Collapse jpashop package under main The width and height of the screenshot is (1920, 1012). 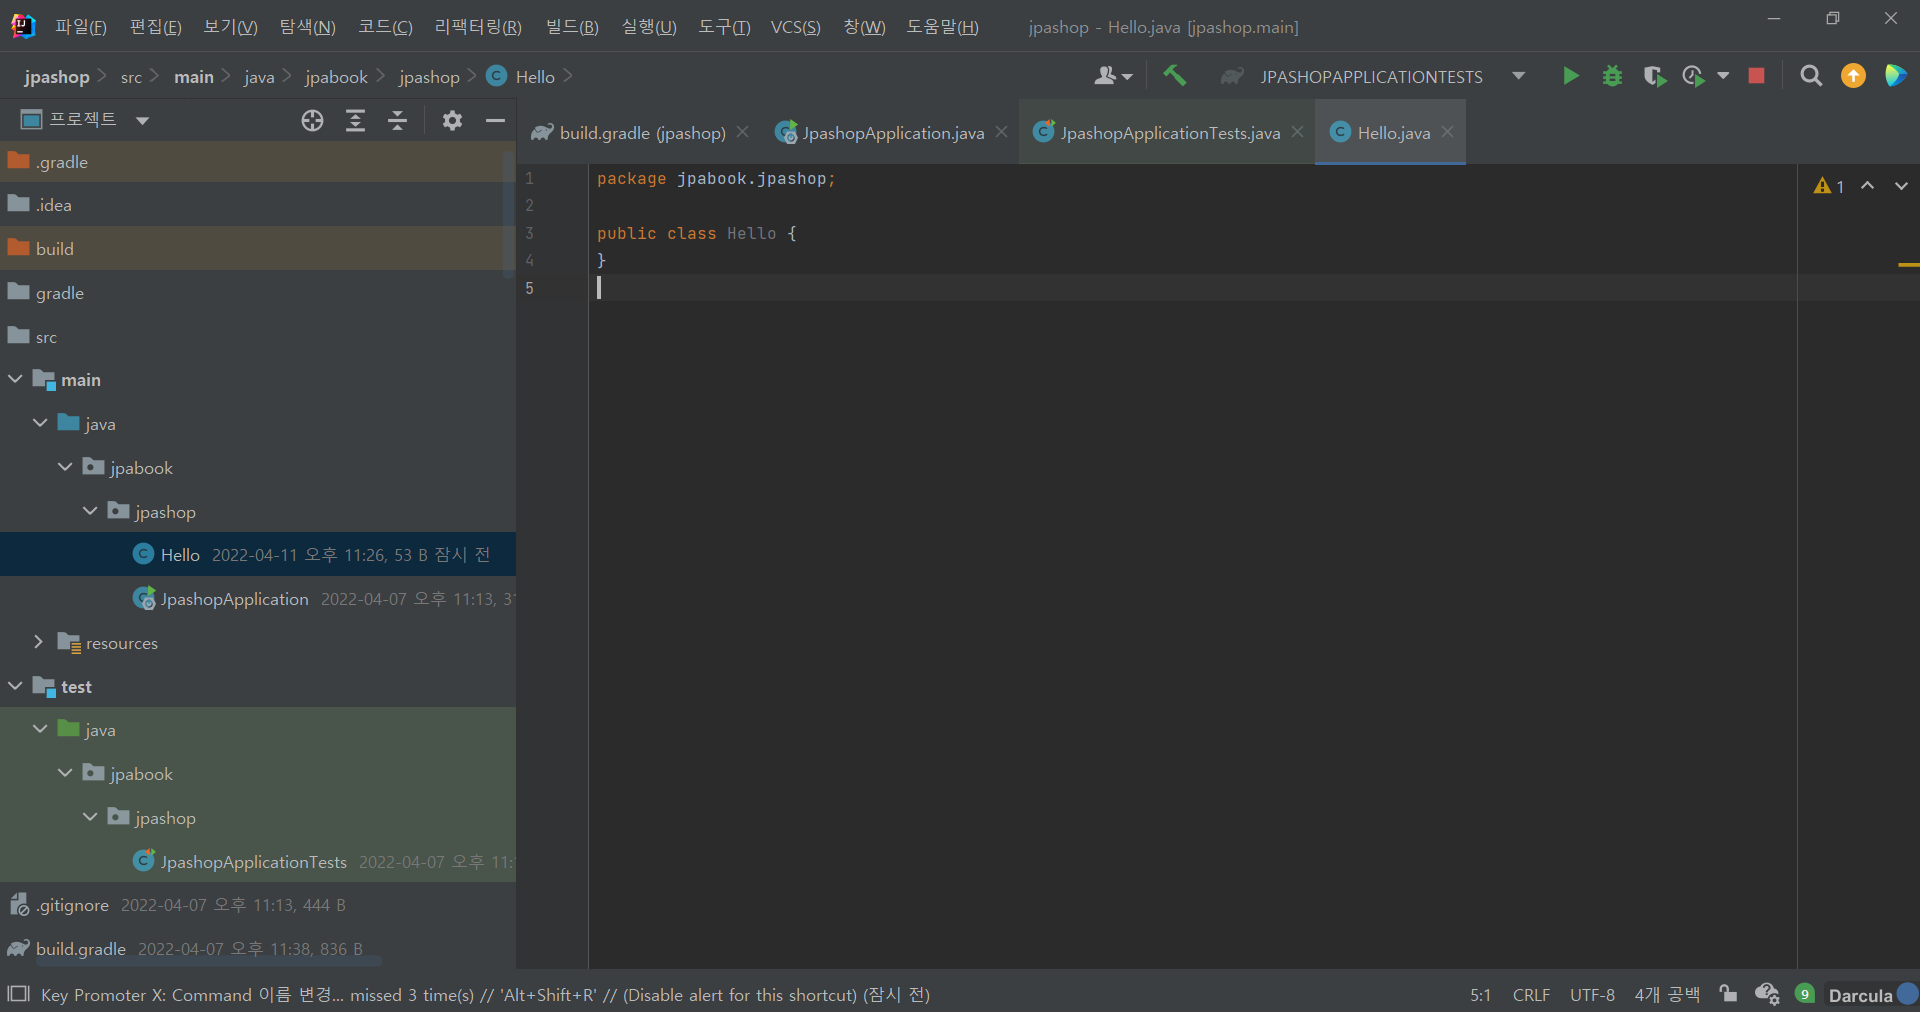pyautogui.click(x=90, y=511)
